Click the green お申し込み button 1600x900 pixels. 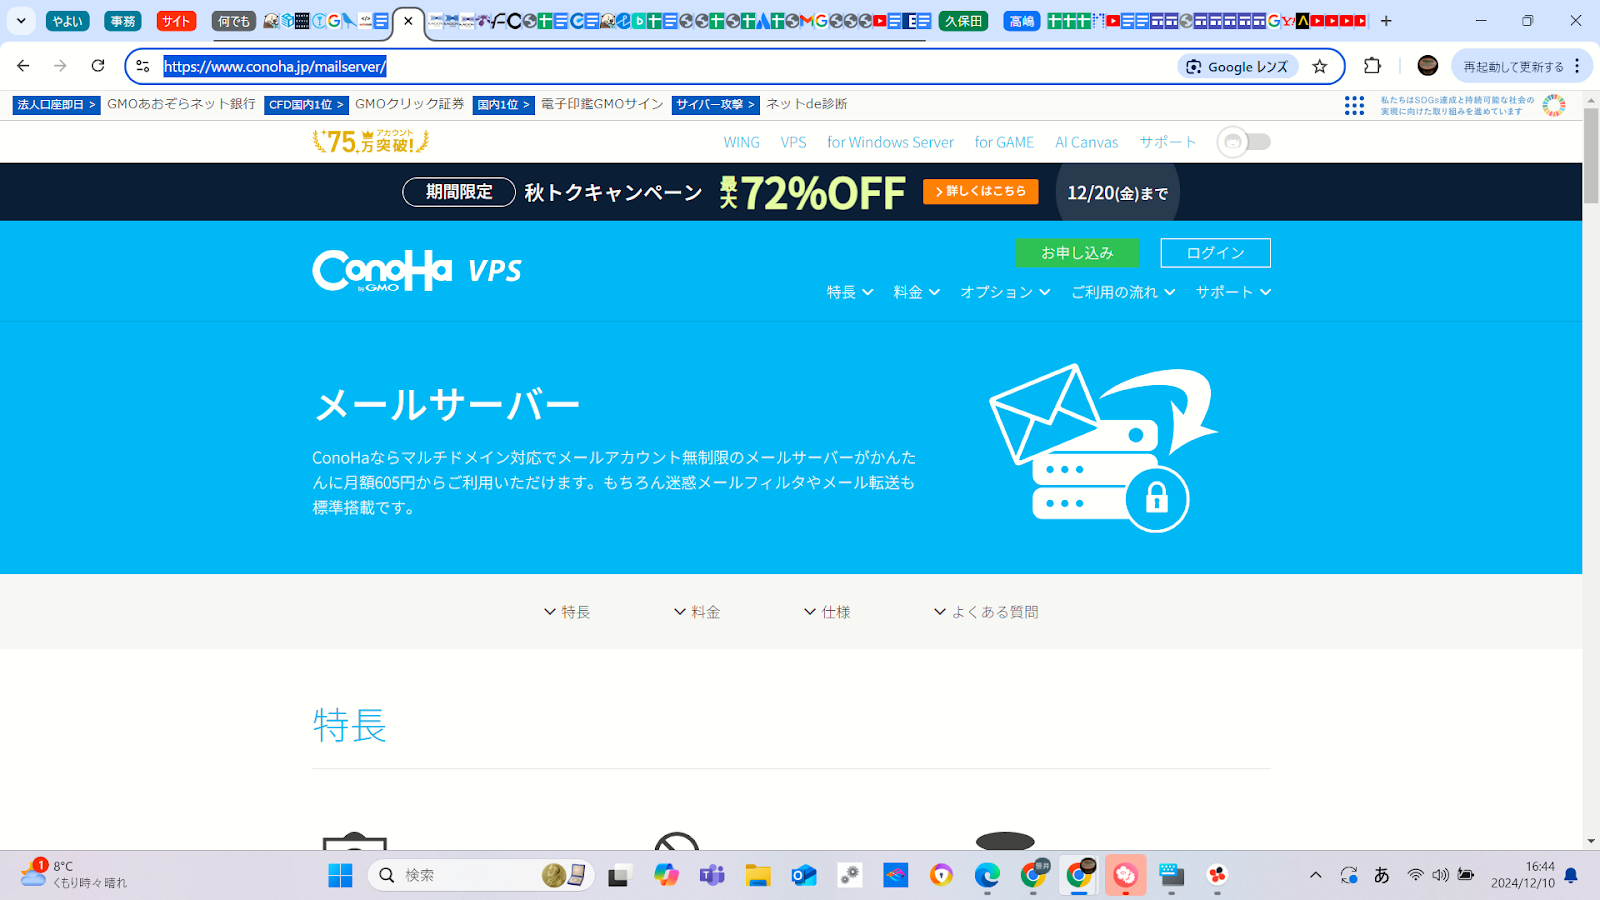click(x=1077, y=253)
